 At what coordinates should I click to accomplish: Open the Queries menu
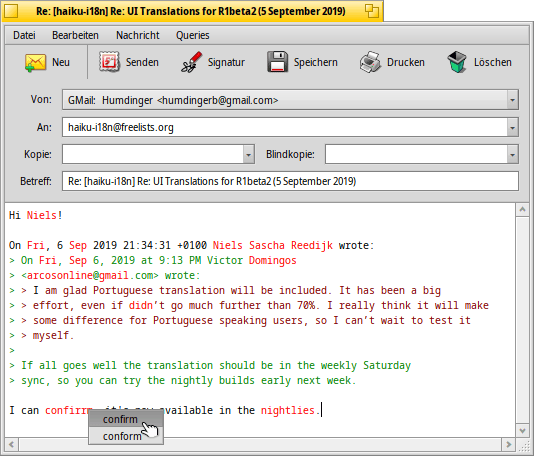point(193,35)
